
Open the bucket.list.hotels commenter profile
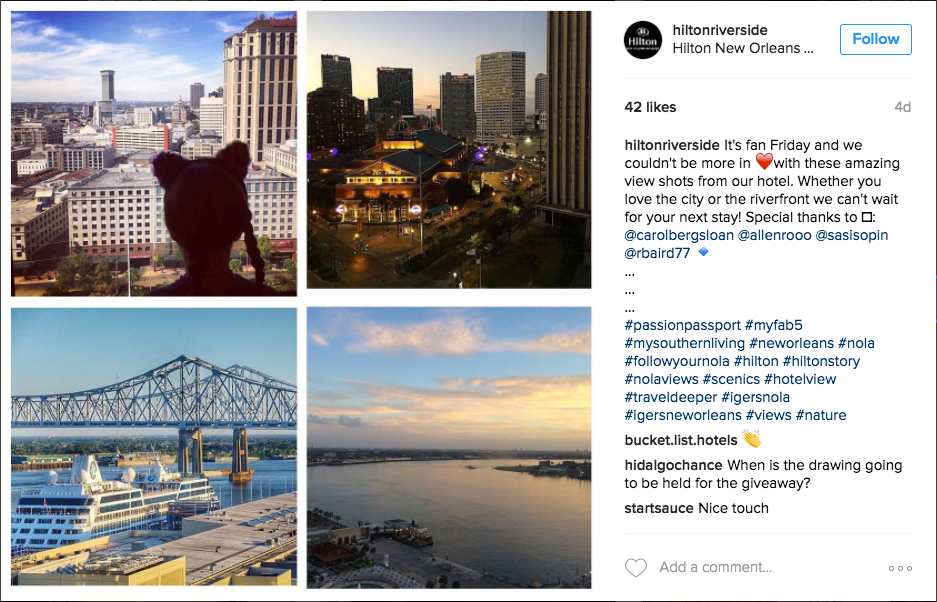click(680, 440)
